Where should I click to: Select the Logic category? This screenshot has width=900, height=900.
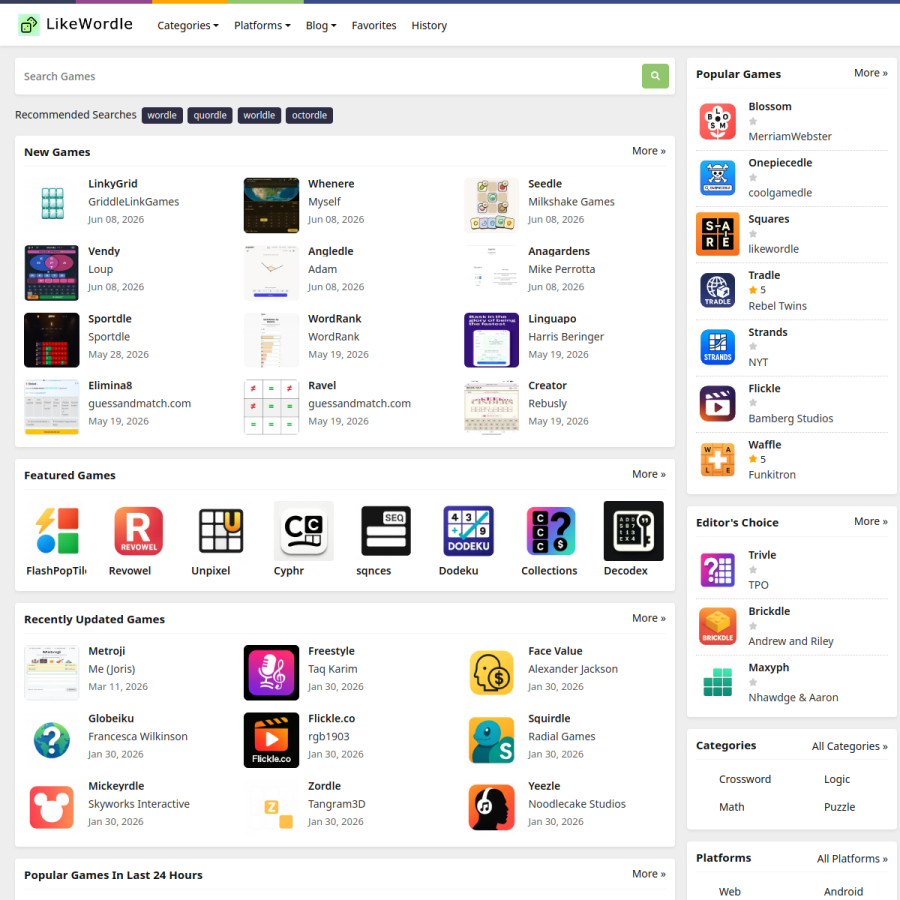pos(836,779)
